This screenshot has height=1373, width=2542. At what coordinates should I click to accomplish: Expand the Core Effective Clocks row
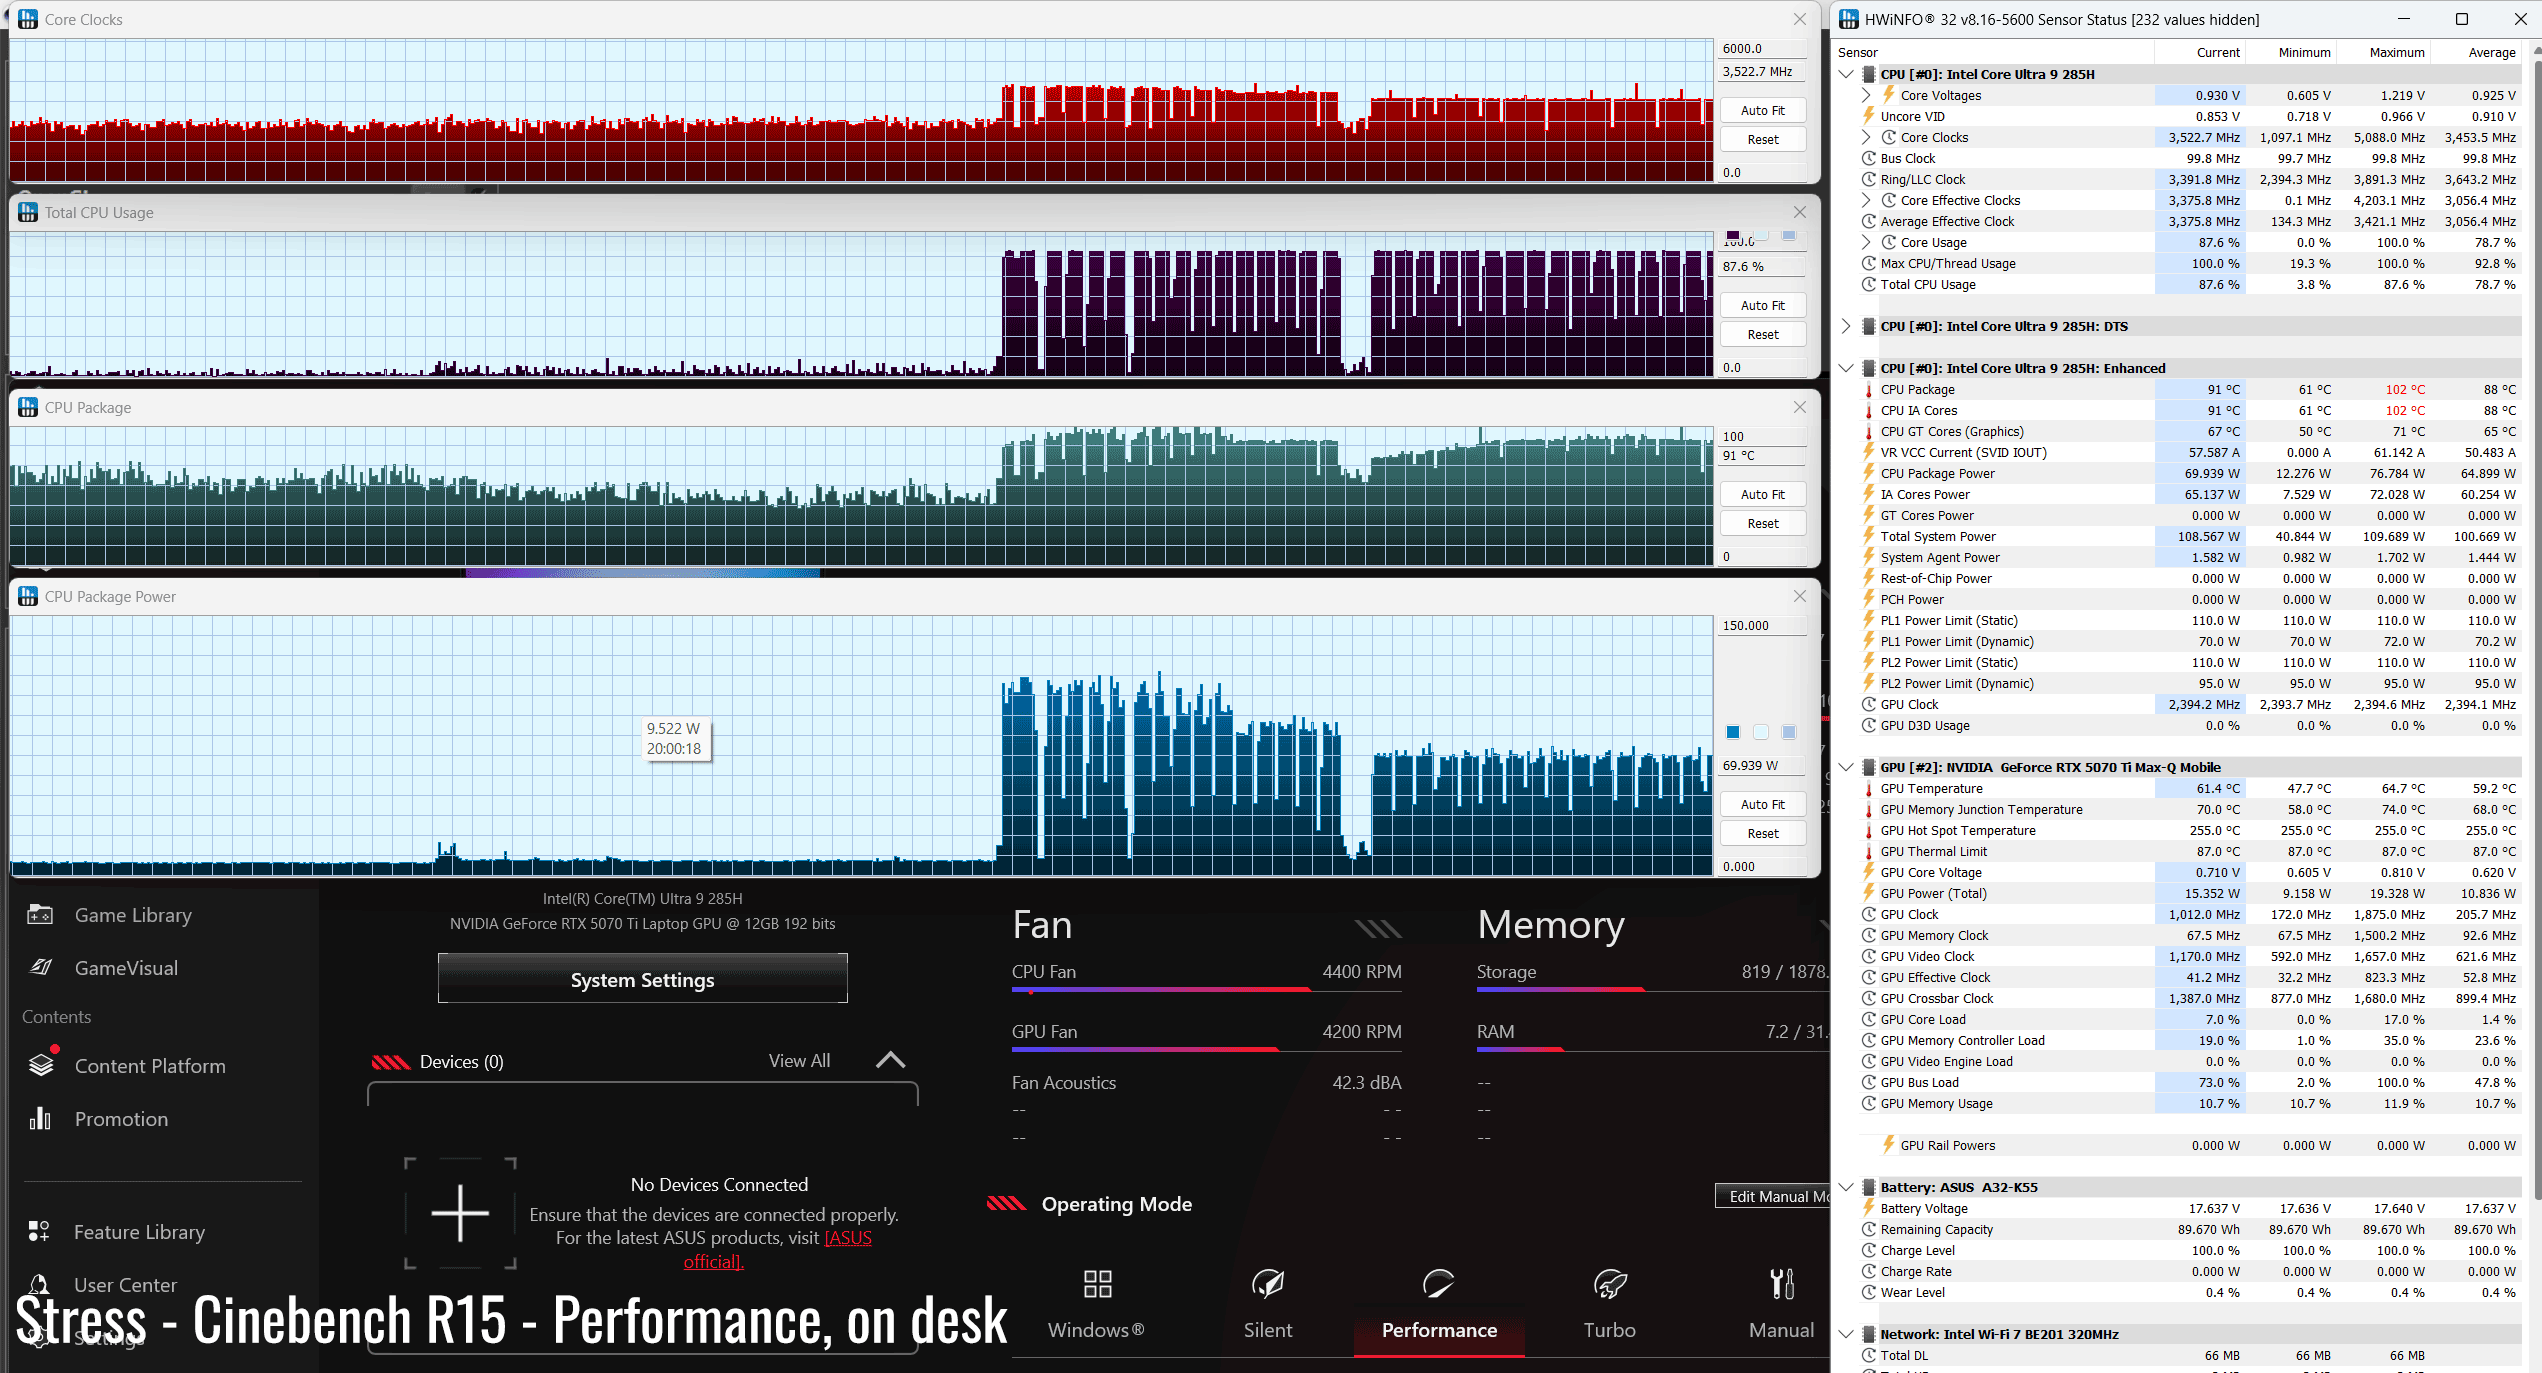click(1866, 200)
